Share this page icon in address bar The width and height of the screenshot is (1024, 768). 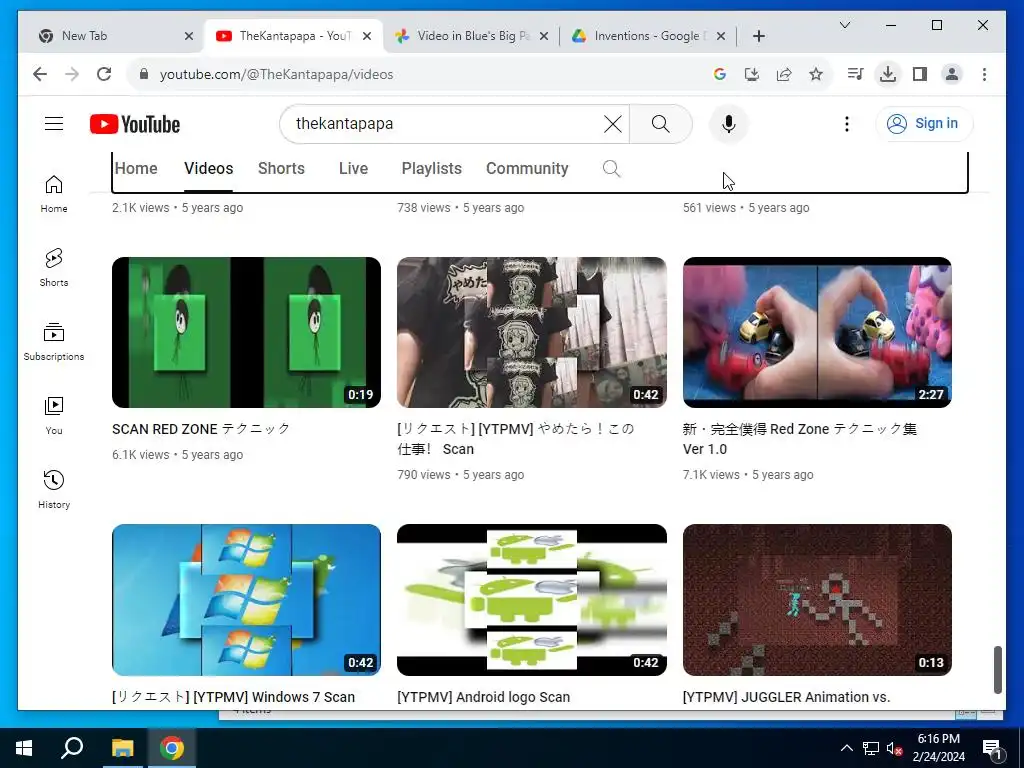(x=784, y=74)
